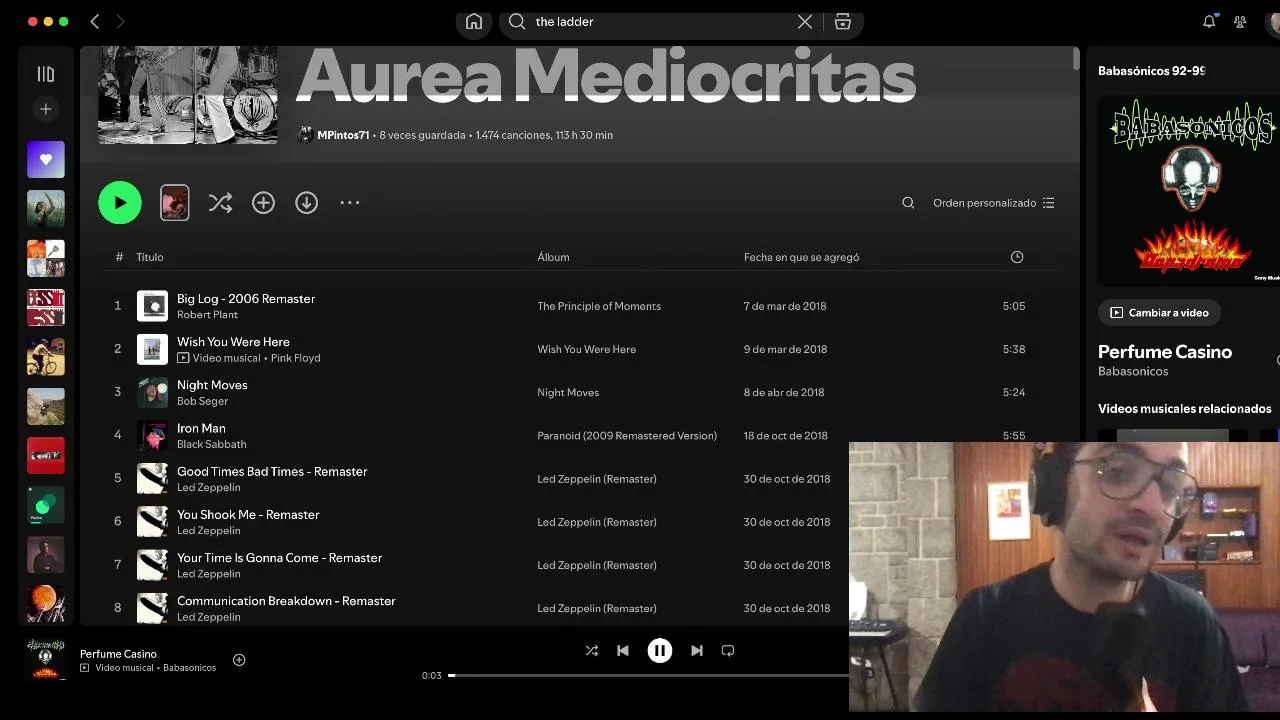This screenshot has width=1280, height=720.
Task: Skip to the next track
Action: [x=697, y=650]
